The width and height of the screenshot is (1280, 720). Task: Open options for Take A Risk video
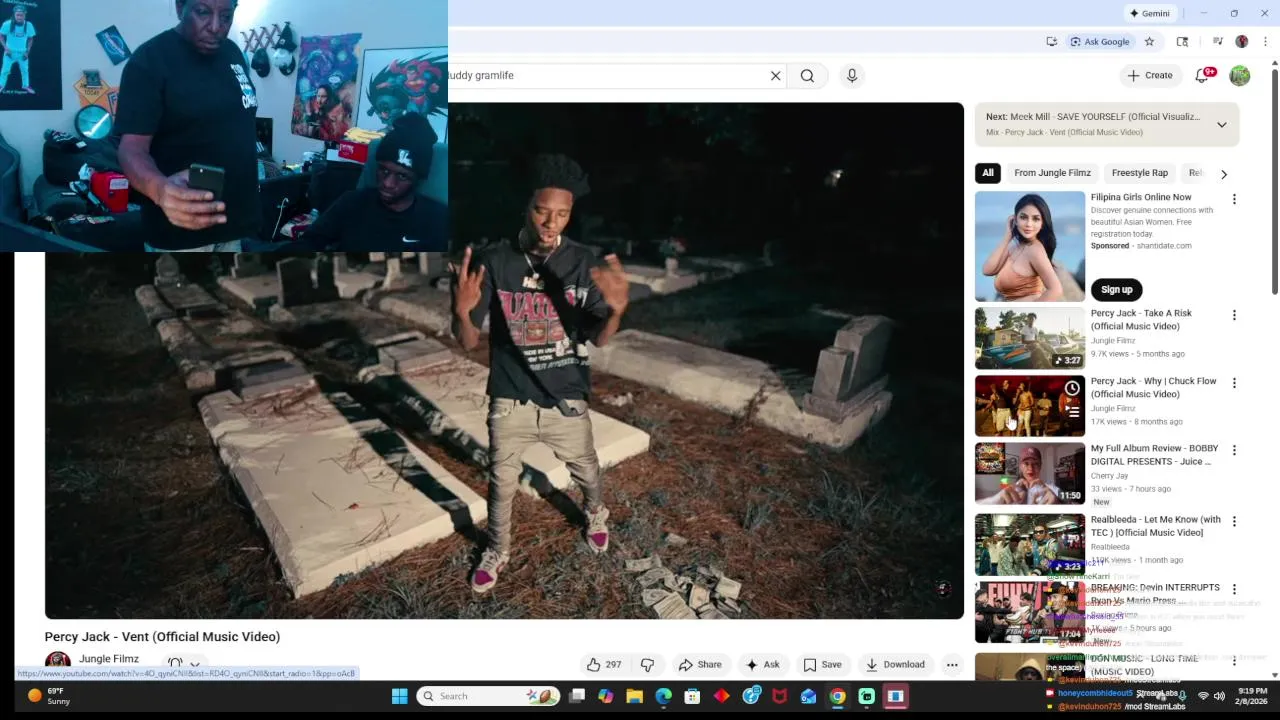(1234, 315)
